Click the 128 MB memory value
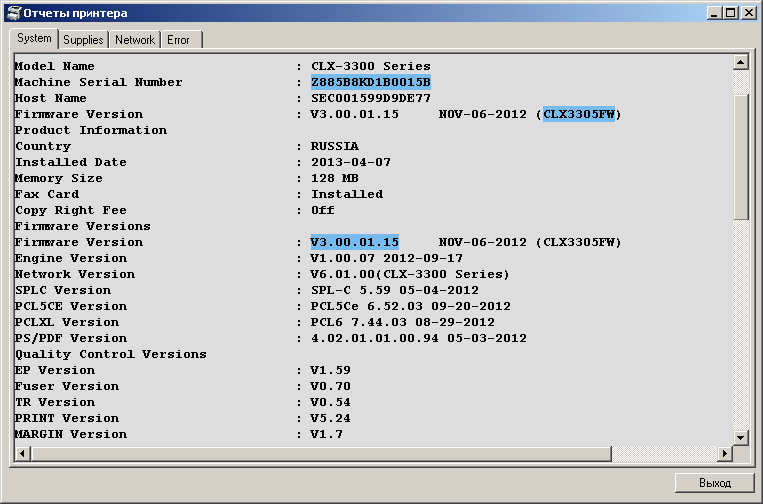Viewport: 763px width, 504px height. [x=335, y=179]
